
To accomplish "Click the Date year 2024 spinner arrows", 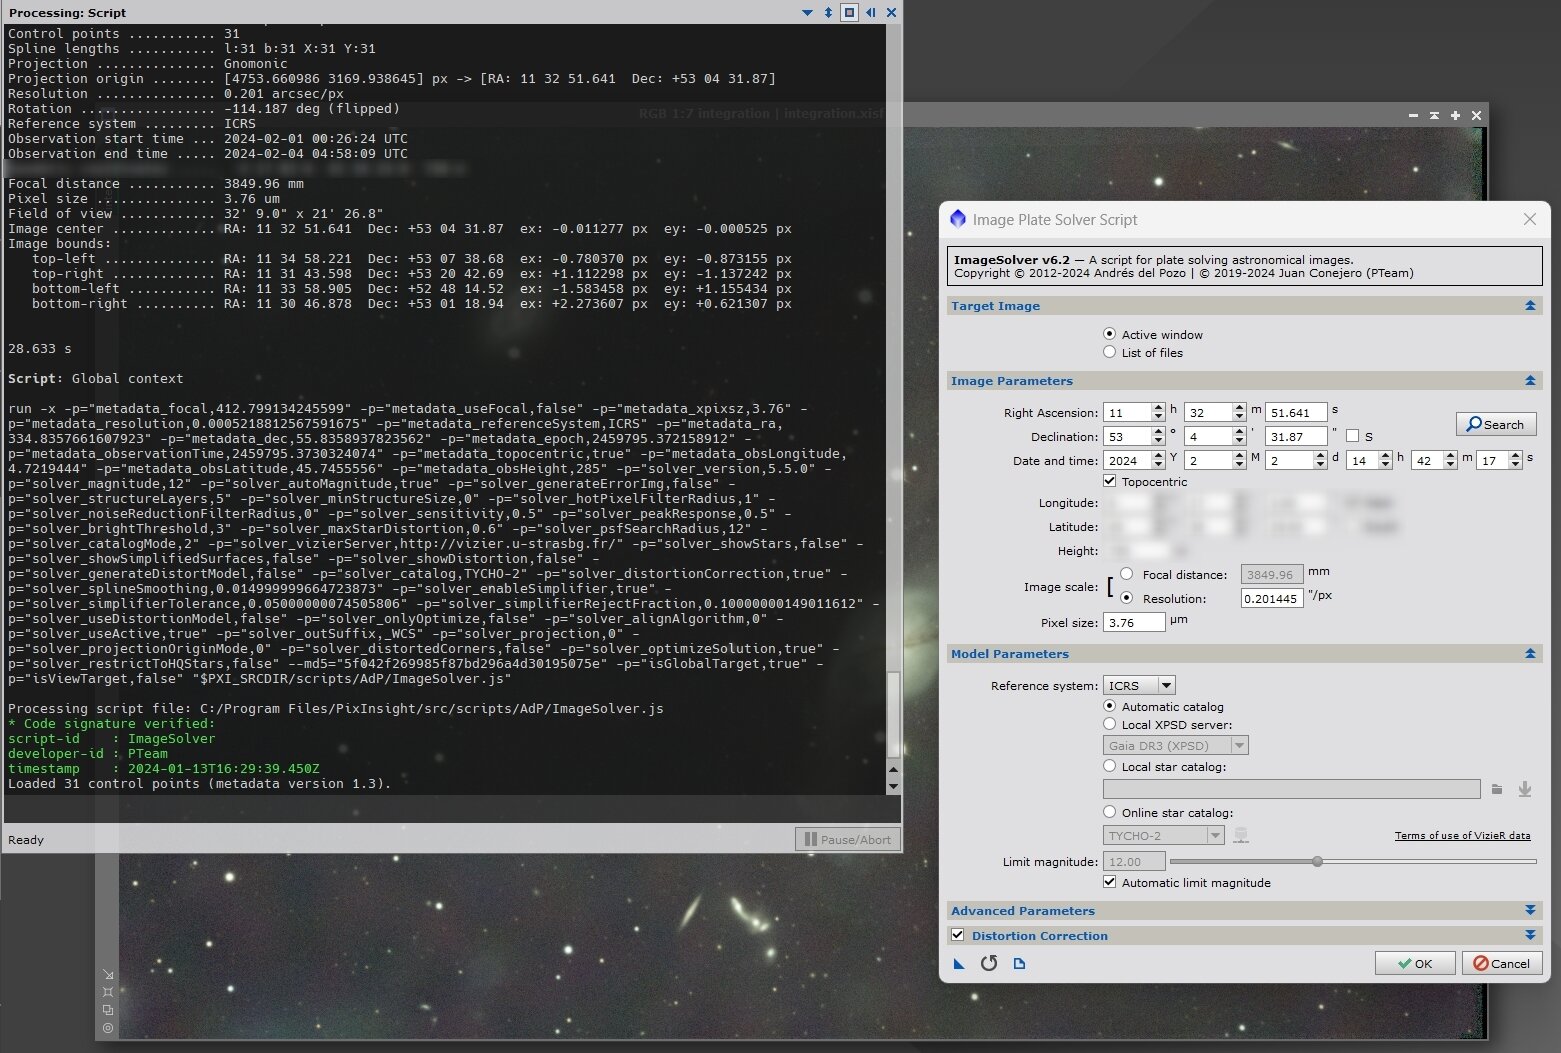I will pos(1158,460).
